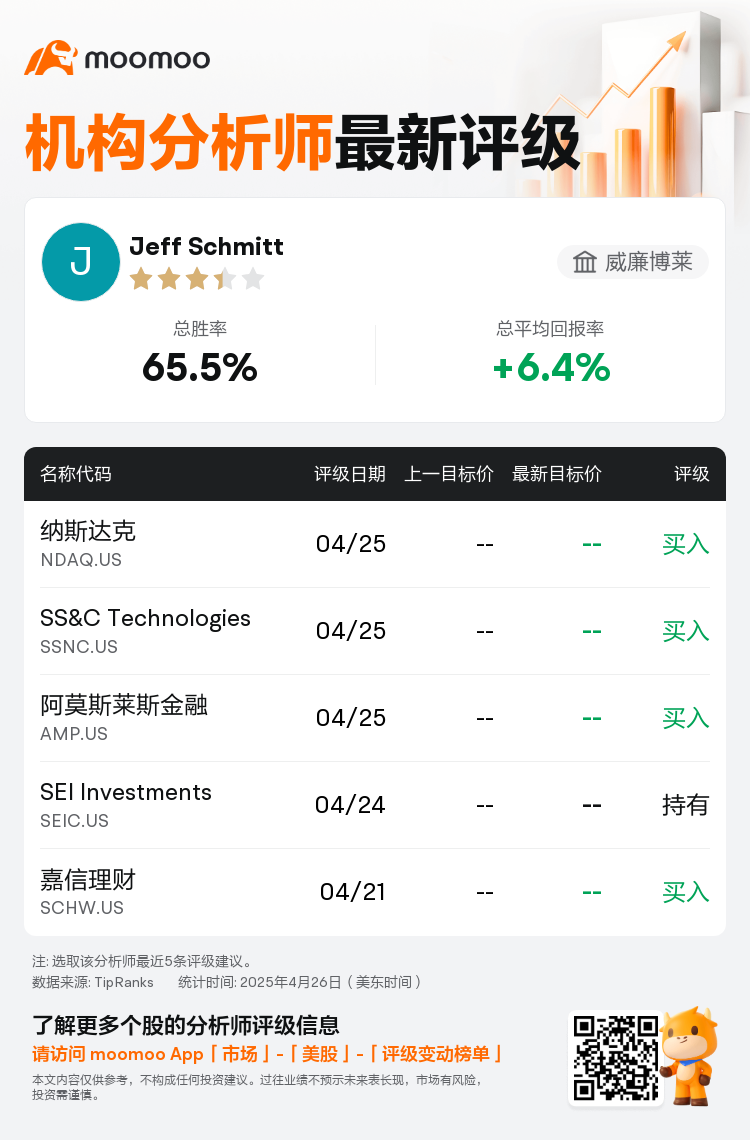Screen dimensions: 750x1140
Task: Click Jeff Schmitt's round avatar icon
Action: [x=81, y=262]
